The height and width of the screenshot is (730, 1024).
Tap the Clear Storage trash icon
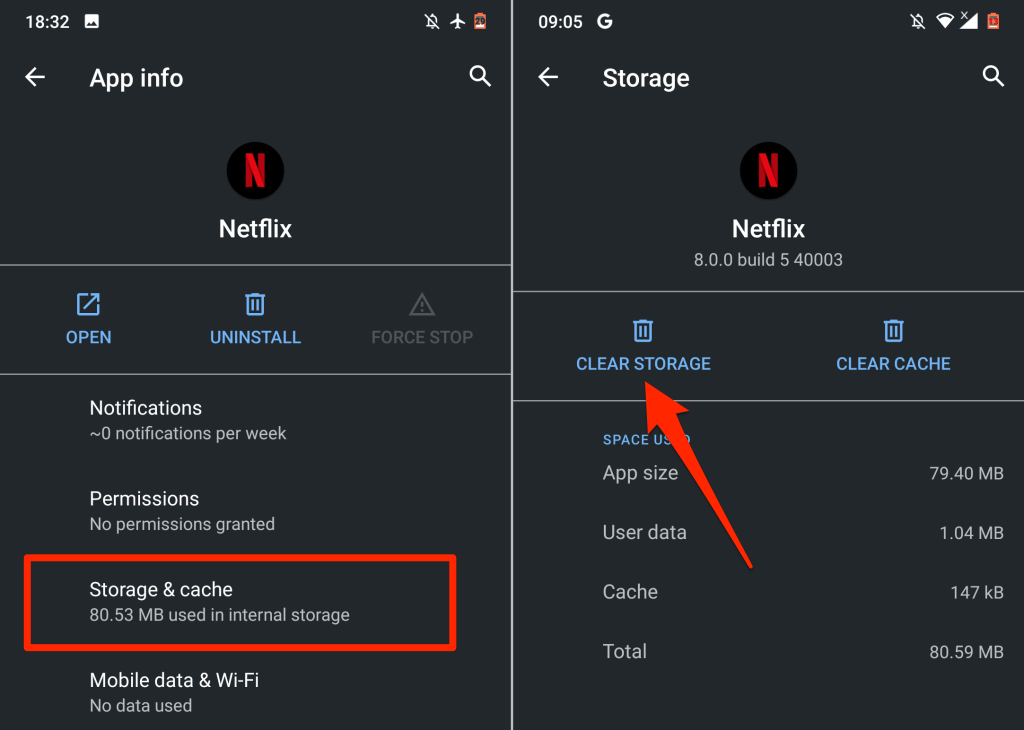pos(643,331)
